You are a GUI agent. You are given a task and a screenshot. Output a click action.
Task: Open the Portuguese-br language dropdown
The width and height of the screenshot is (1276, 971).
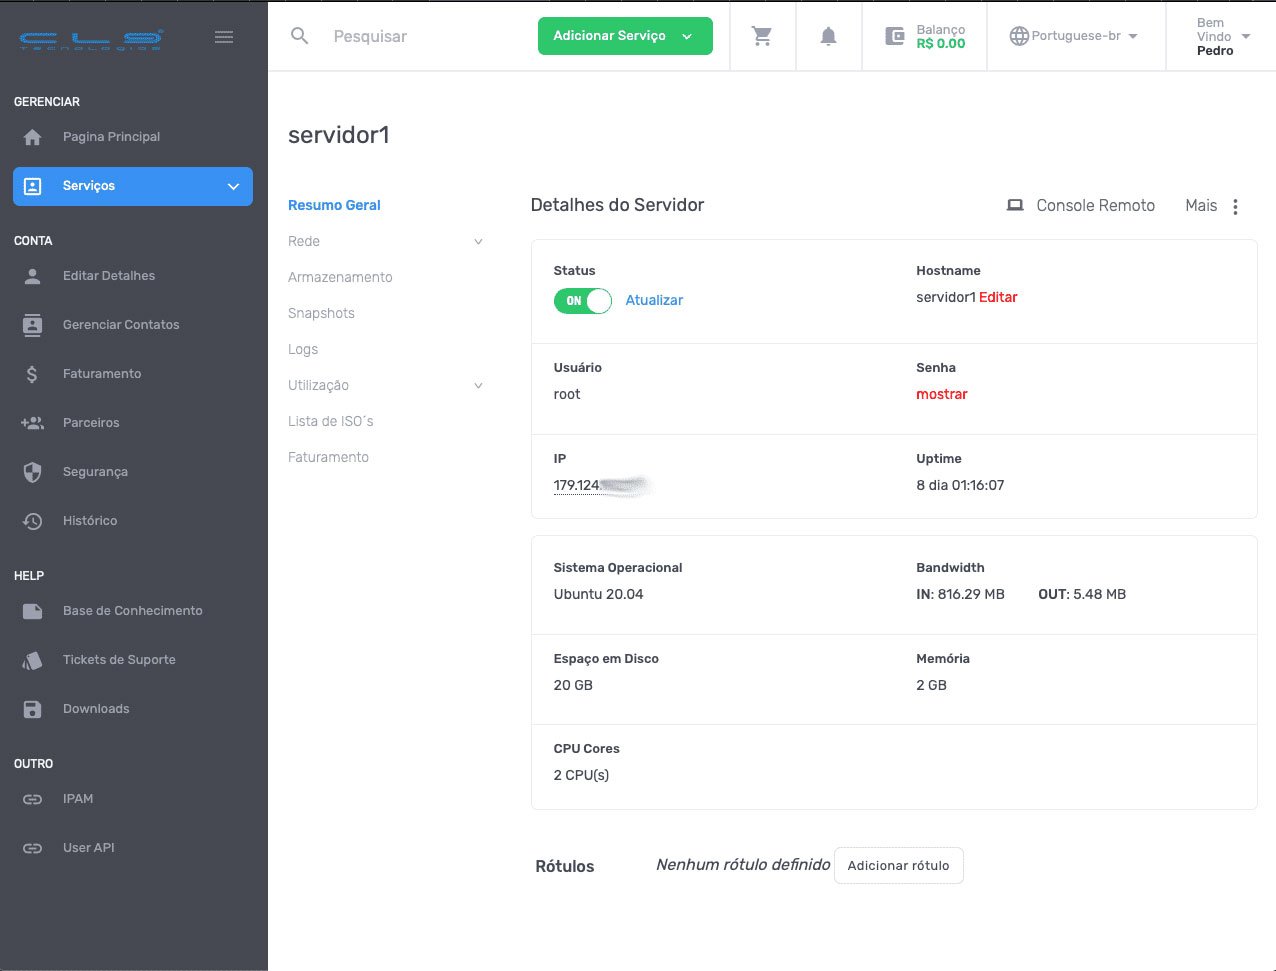click(1074, 36)
